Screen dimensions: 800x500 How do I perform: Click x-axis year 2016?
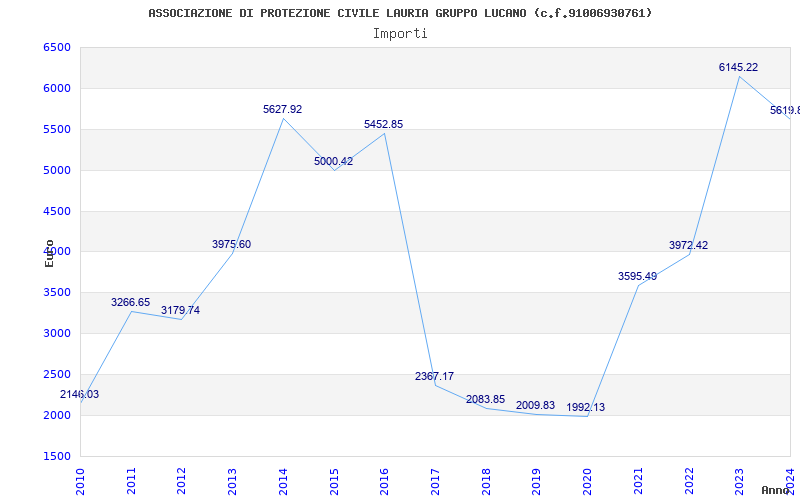tap(384, 481)
